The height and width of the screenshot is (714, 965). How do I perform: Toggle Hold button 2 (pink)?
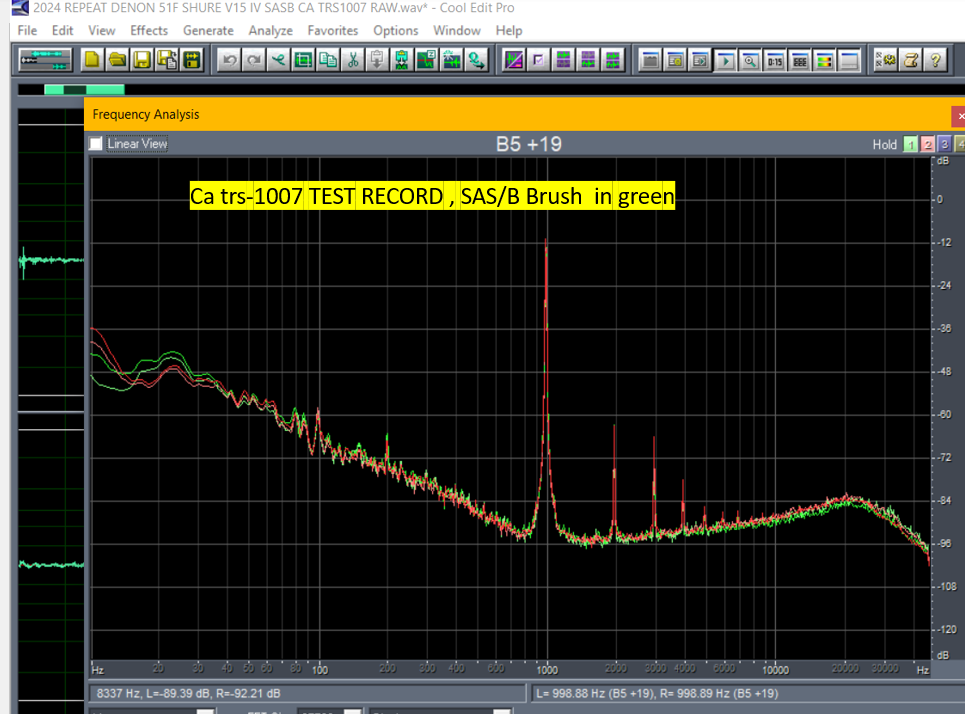928,144
